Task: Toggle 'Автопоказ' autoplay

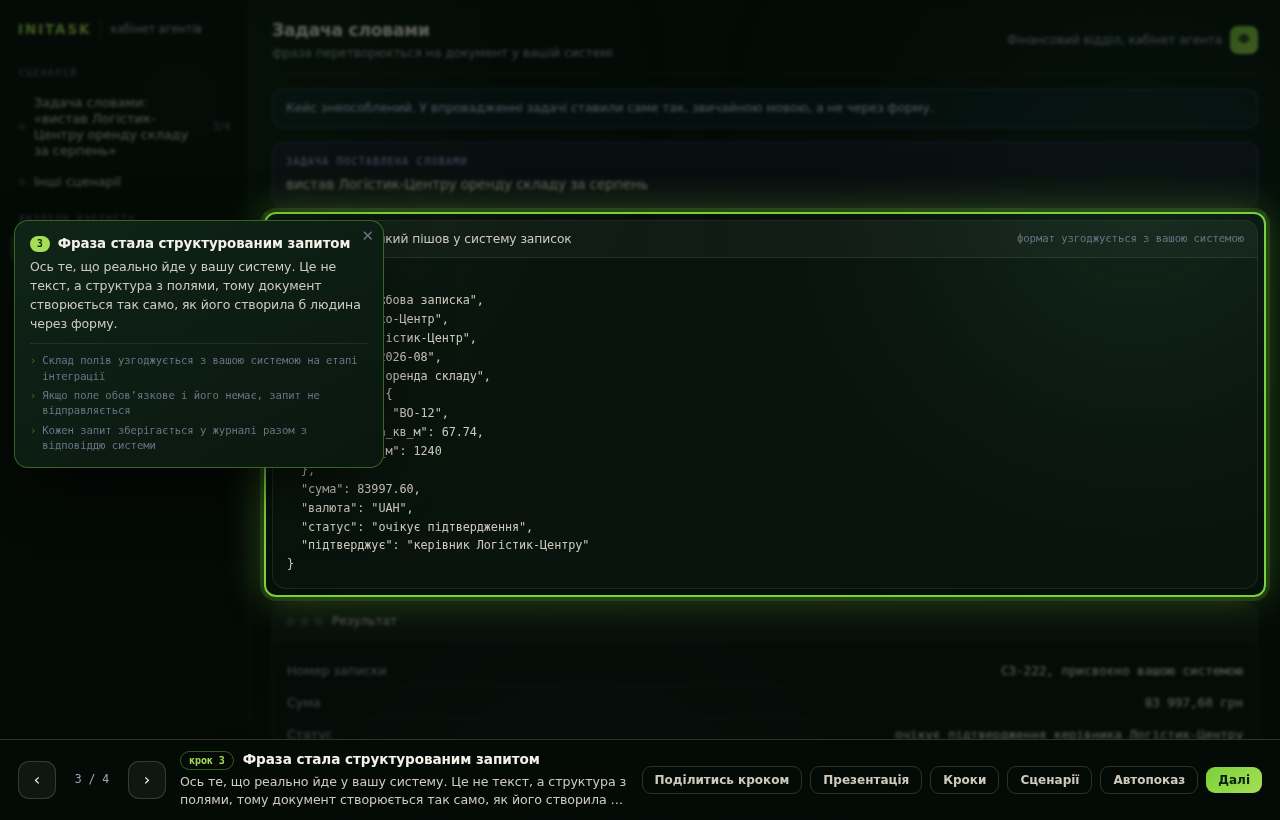Action: 1149,780
